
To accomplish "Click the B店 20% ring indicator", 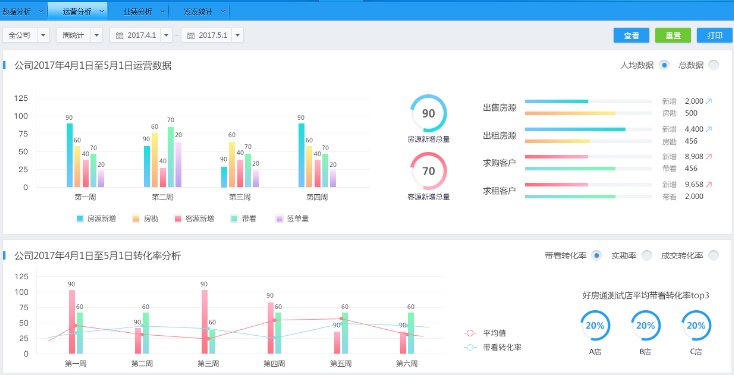I will point(646,326).
